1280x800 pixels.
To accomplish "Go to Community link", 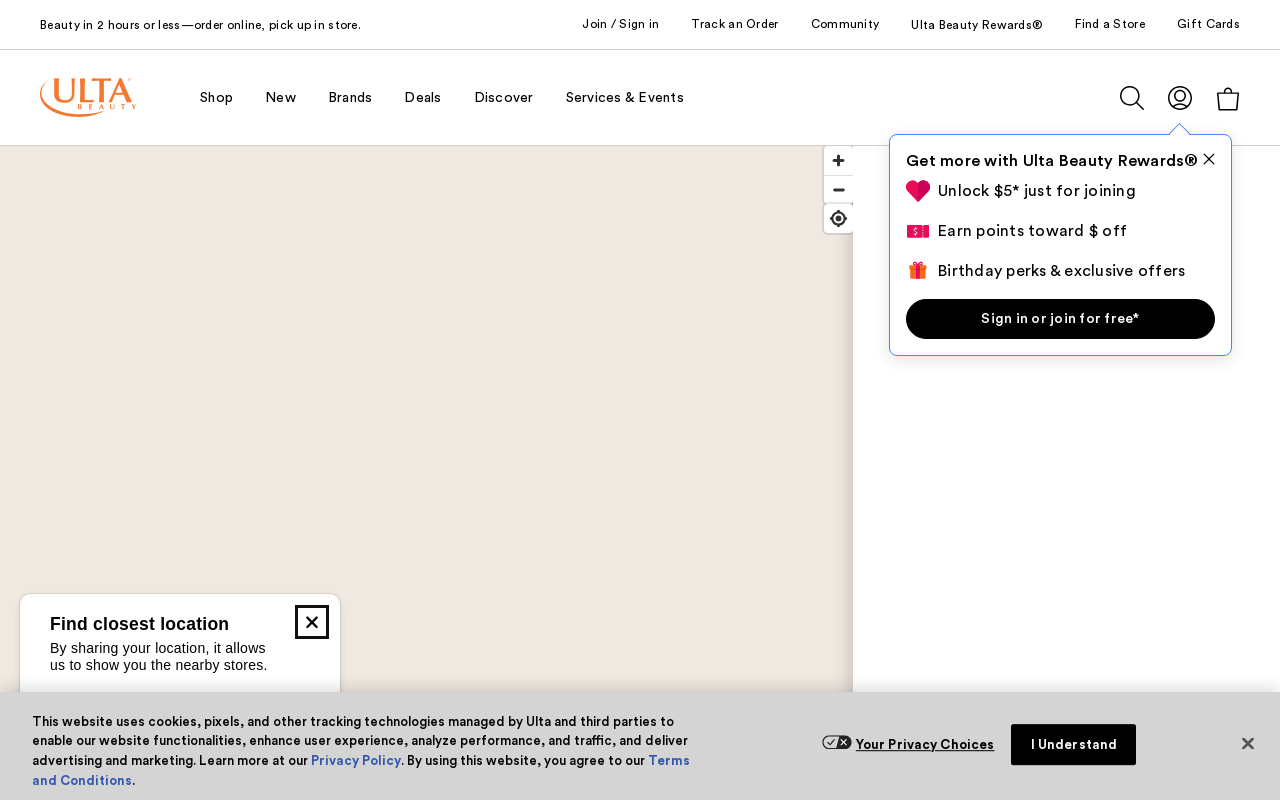I will [845, 24].
